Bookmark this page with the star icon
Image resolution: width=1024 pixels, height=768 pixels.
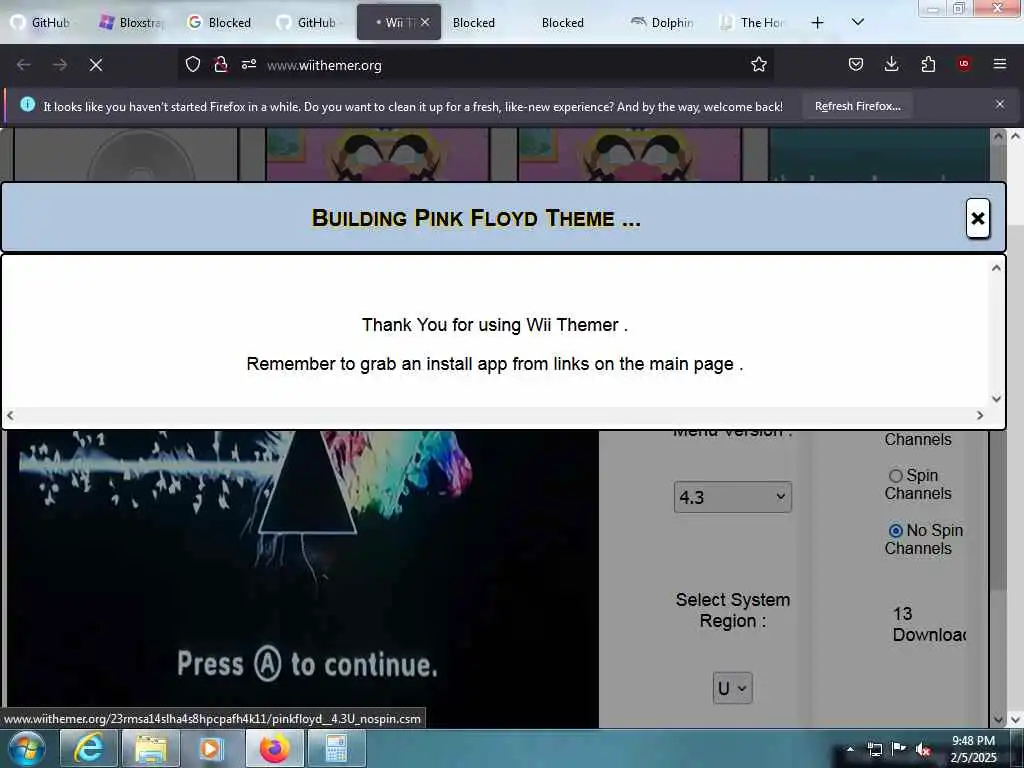[x=758, y=64]
